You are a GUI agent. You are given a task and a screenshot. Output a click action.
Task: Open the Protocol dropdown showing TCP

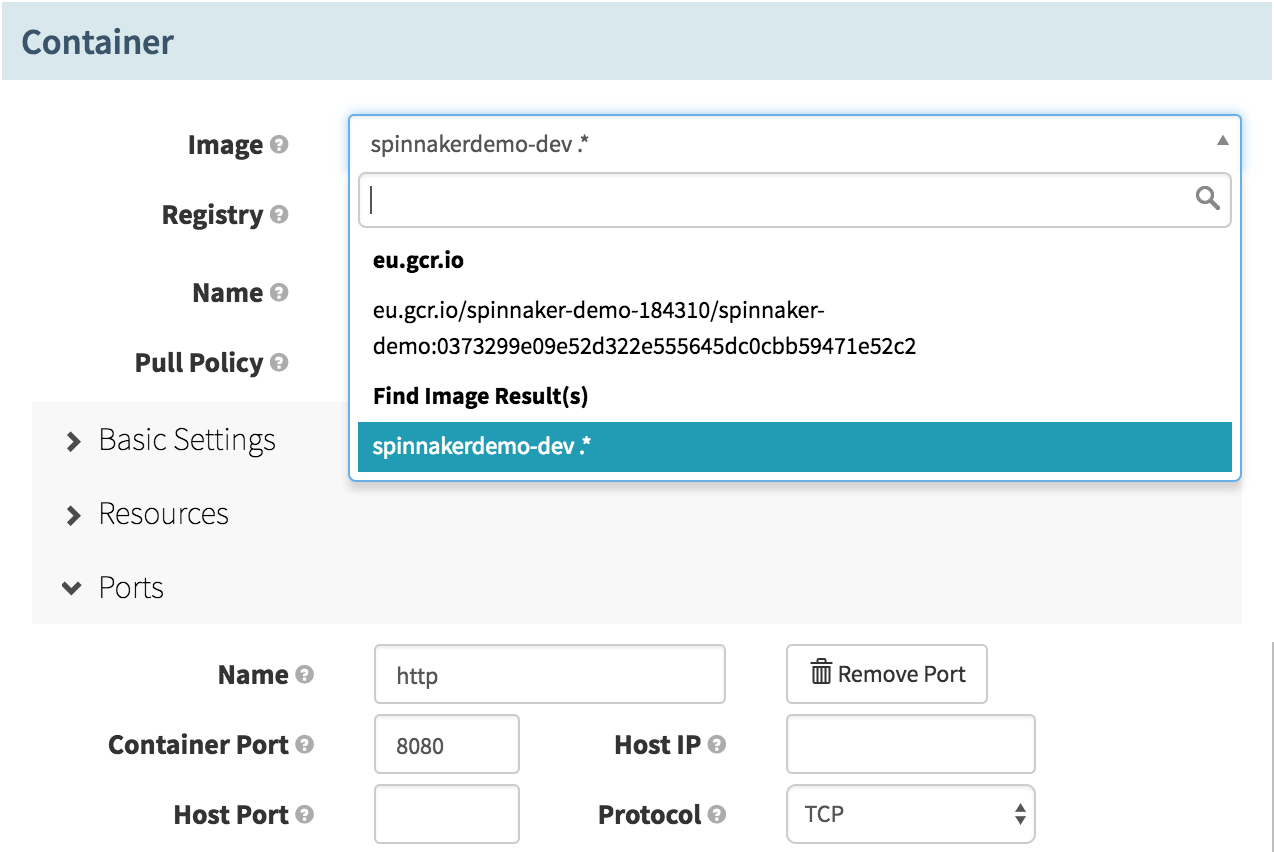(910, 815)
